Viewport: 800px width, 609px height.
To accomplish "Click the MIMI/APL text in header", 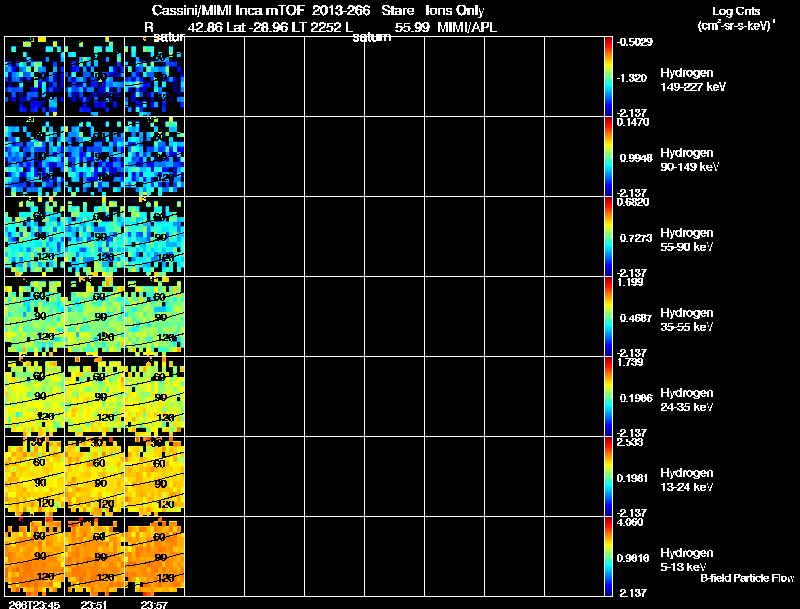I will (466, 27).
